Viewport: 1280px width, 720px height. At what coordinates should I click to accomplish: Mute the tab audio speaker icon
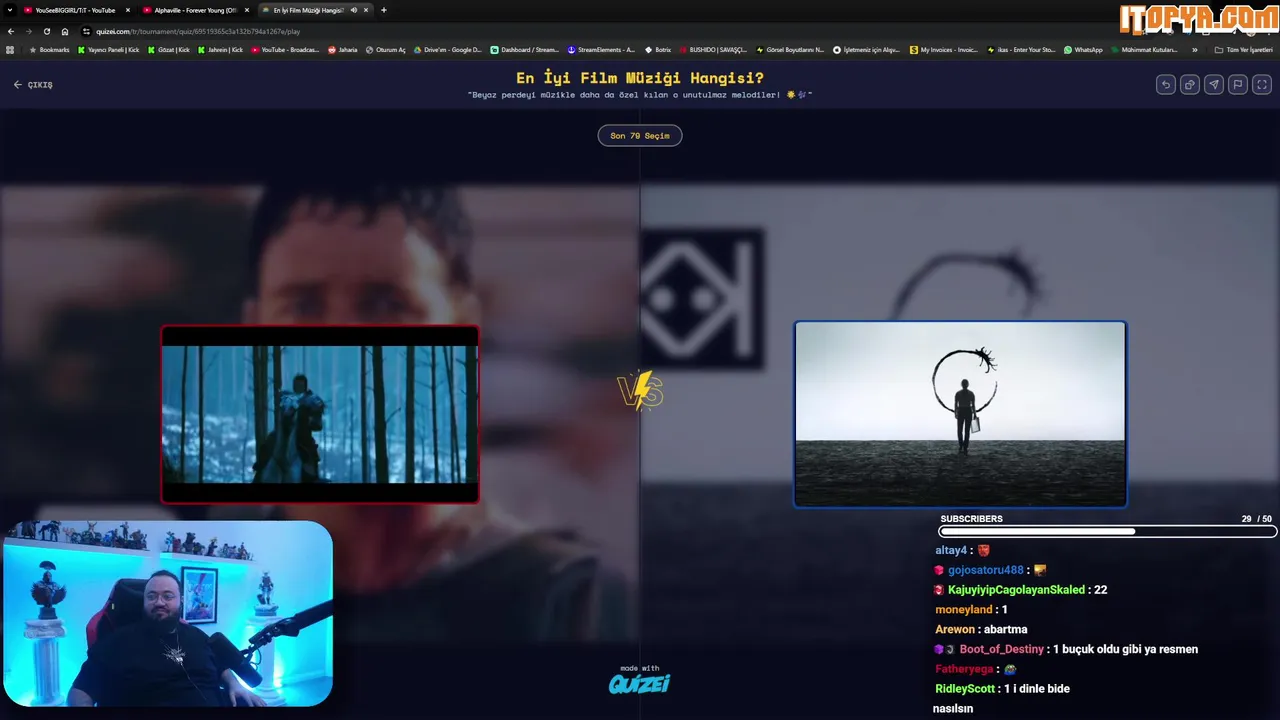(353, 10)
